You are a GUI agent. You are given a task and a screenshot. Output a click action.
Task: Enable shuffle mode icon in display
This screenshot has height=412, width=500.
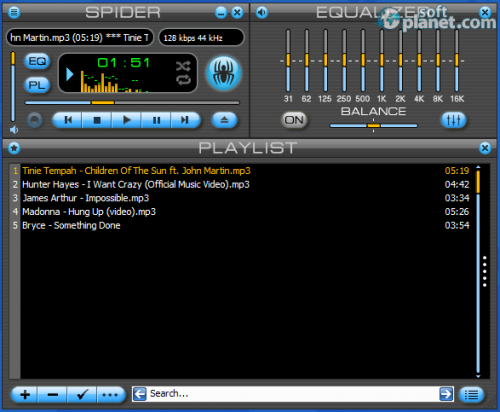183,66
